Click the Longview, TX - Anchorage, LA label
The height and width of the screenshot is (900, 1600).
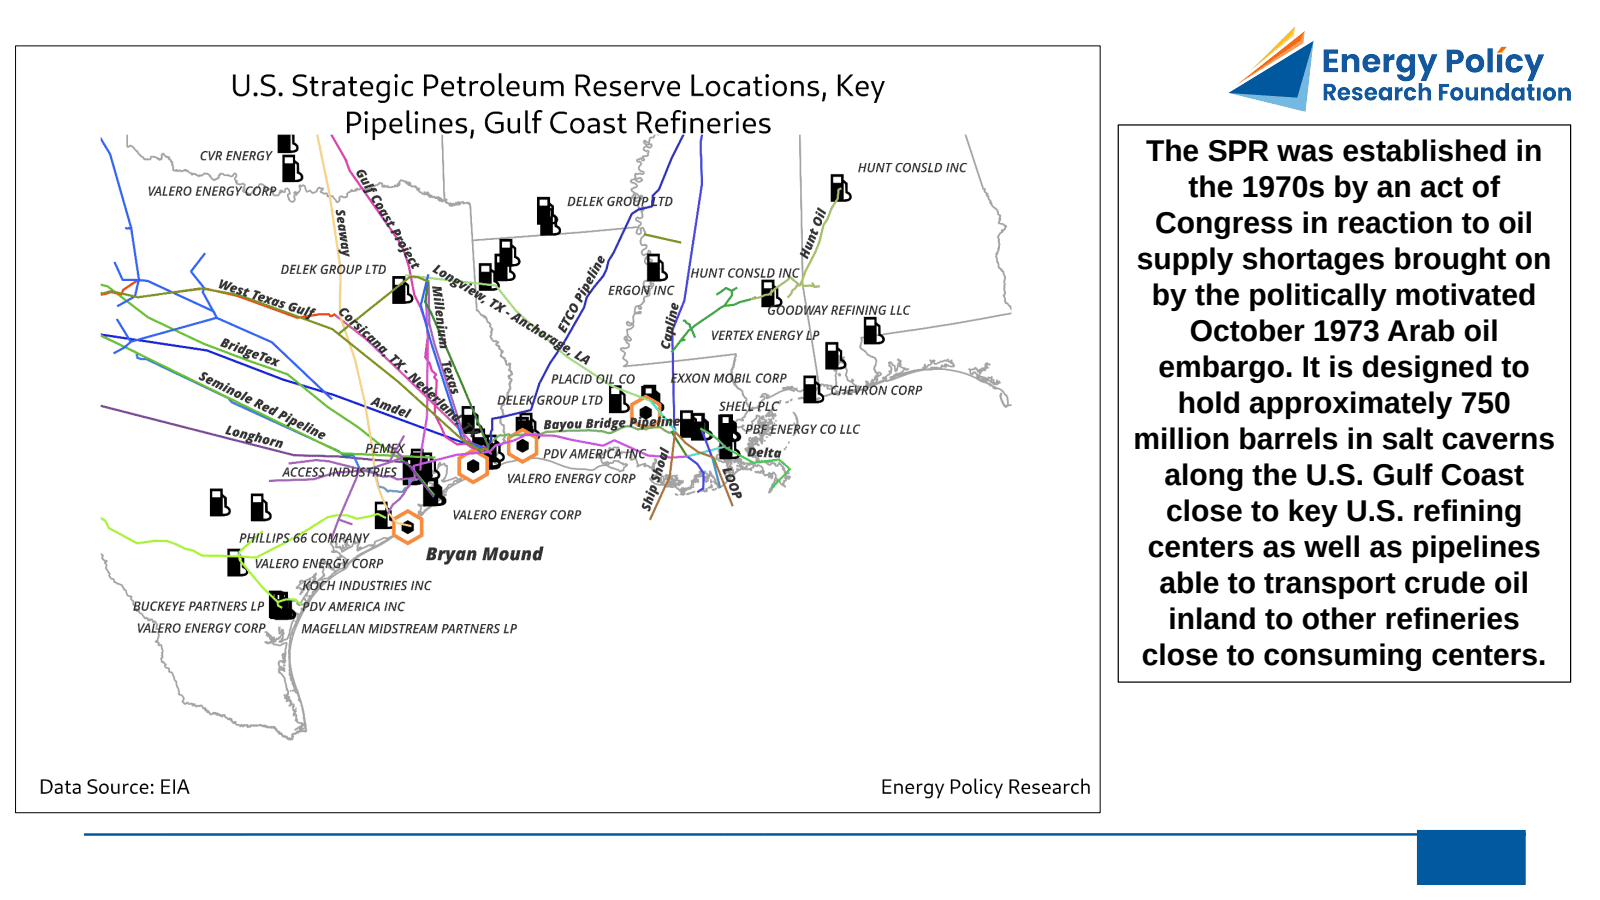coord(511,314)
